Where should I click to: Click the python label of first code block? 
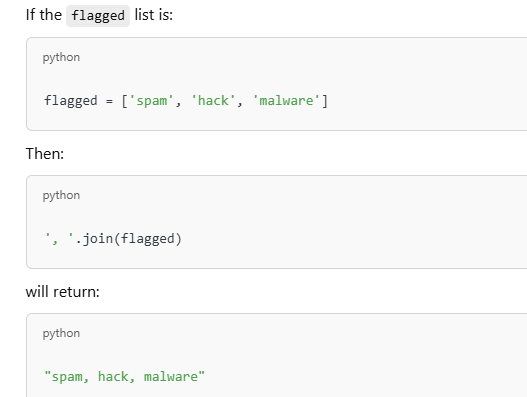[x=61, y=57]
